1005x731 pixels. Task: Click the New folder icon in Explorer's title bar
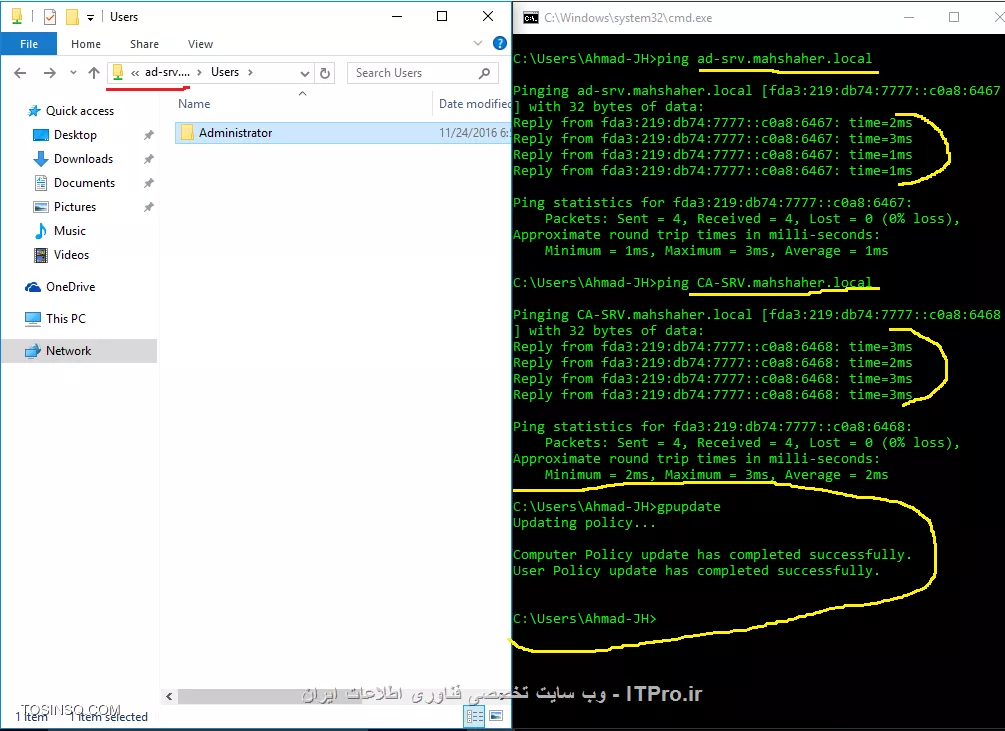click(72, 17)
